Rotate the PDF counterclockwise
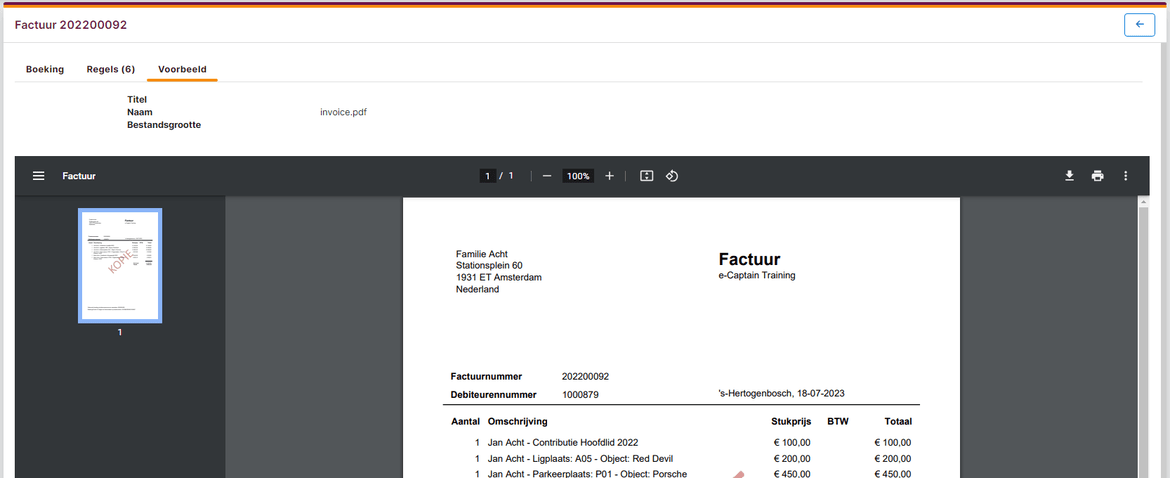The height and width of the screenshot is (478, 1170). (x=672, y=176)
